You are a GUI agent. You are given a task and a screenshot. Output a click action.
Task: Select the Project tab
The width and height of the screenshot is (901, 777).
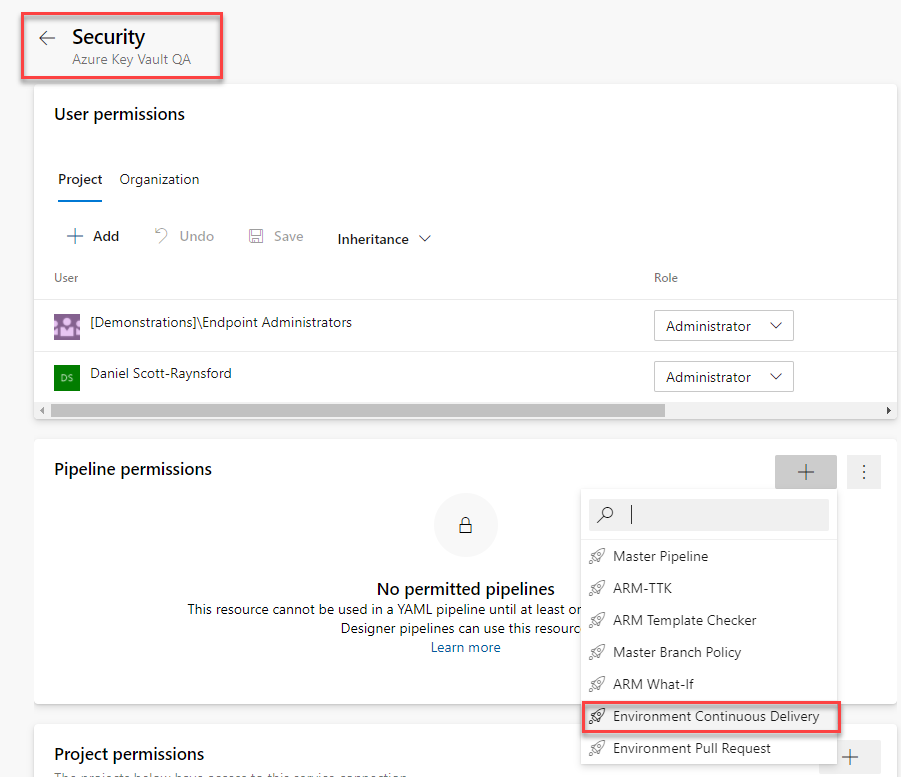(x=80, y=179)
